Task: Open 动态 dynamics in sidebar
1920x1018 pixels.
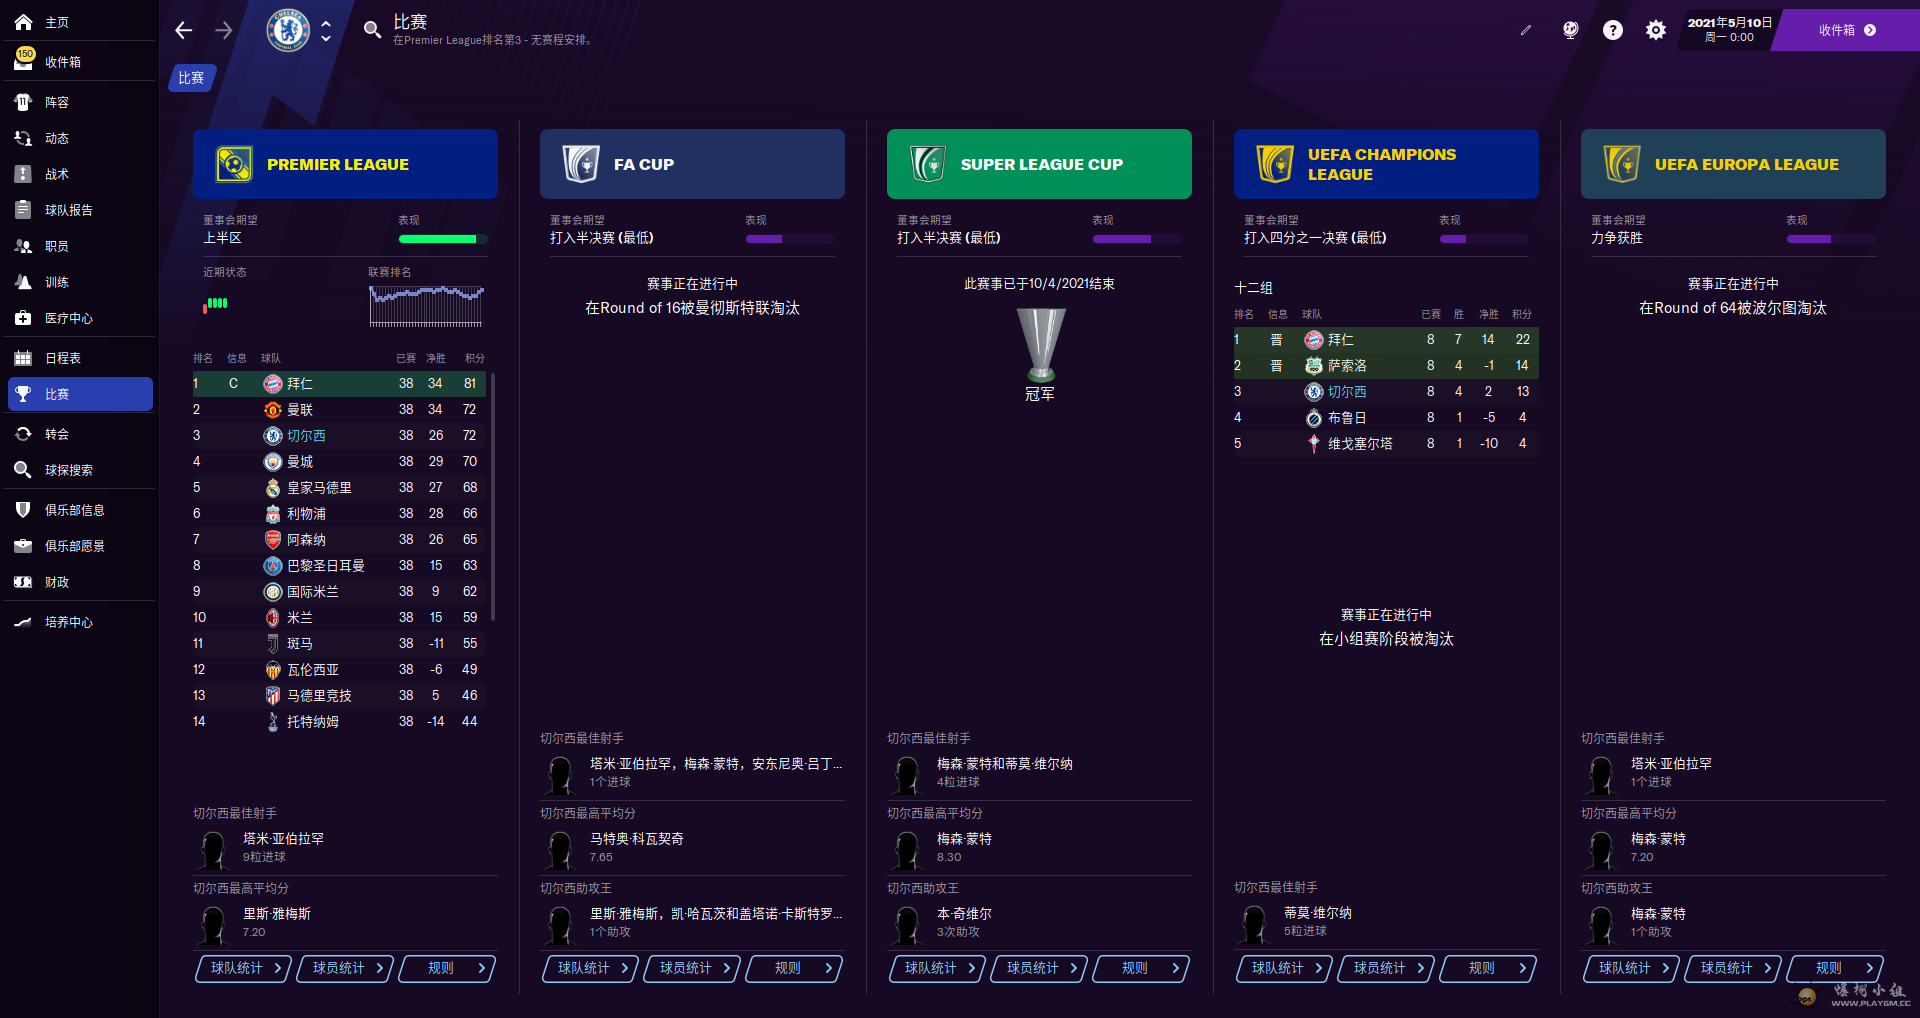Action: pos(80,138)
